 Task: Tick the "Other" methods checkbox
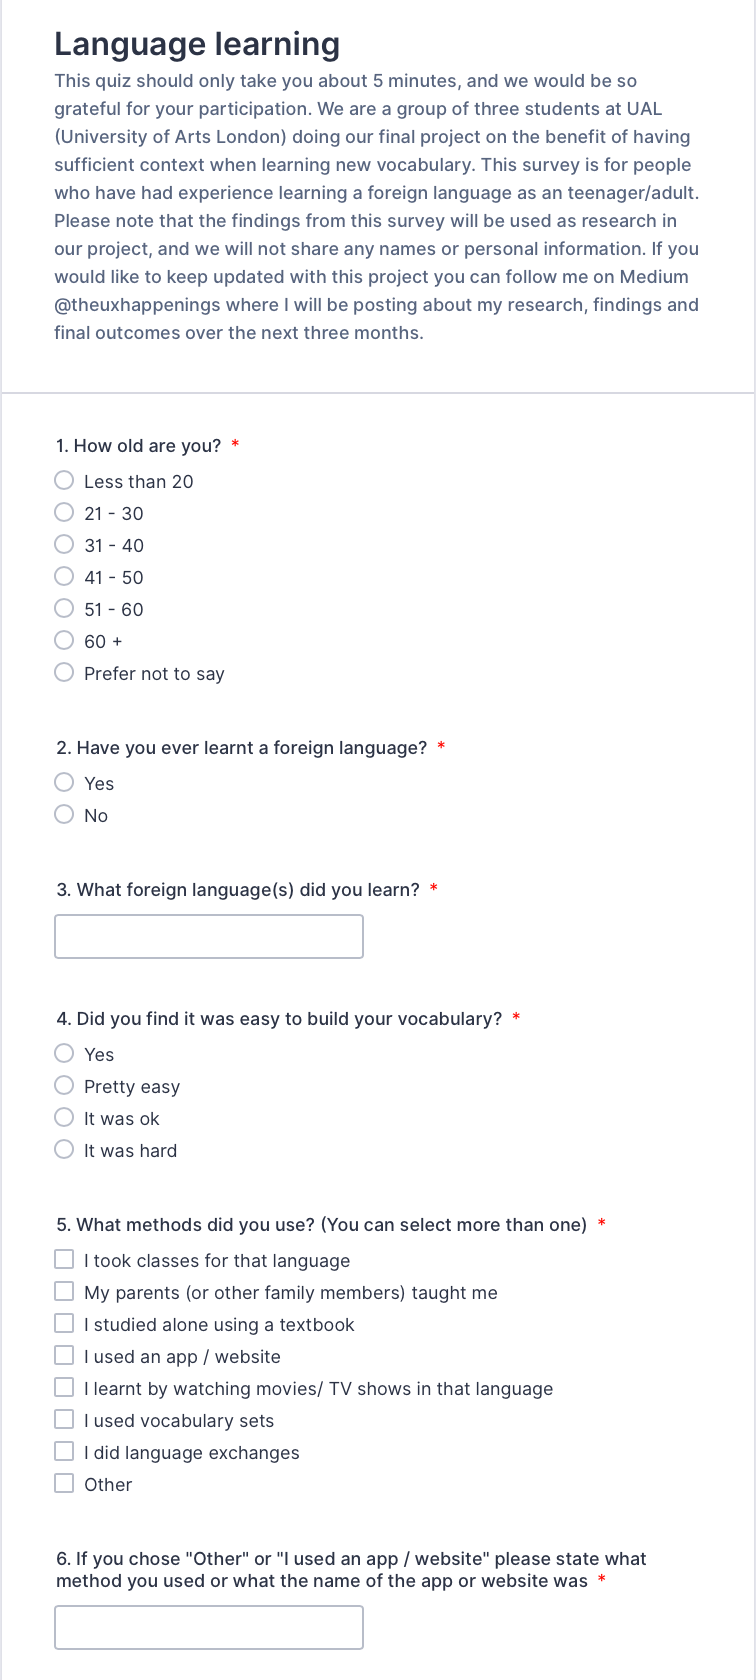tap(64, 1484)
